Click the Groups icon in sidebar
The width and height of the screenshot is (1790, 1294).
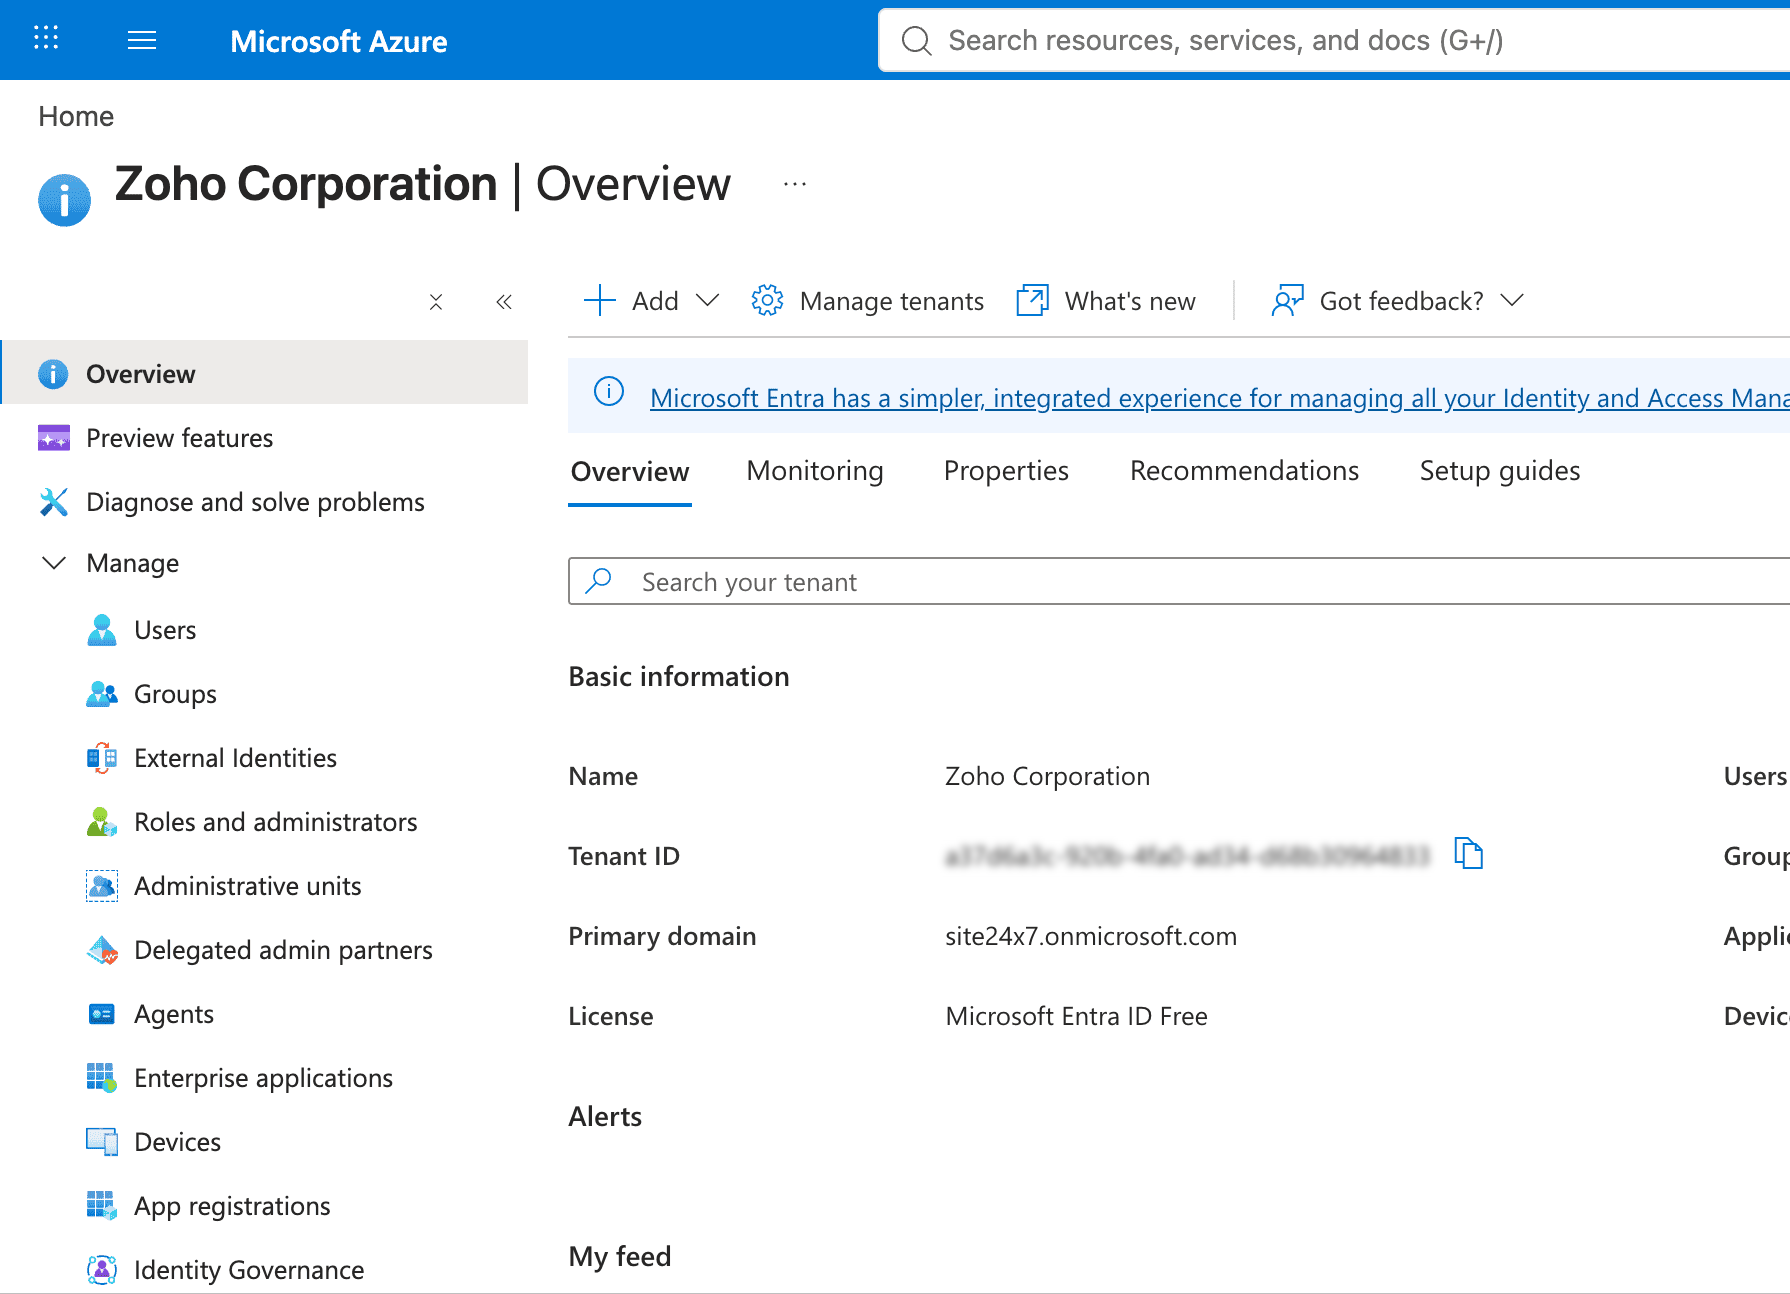tap(101, 694)
